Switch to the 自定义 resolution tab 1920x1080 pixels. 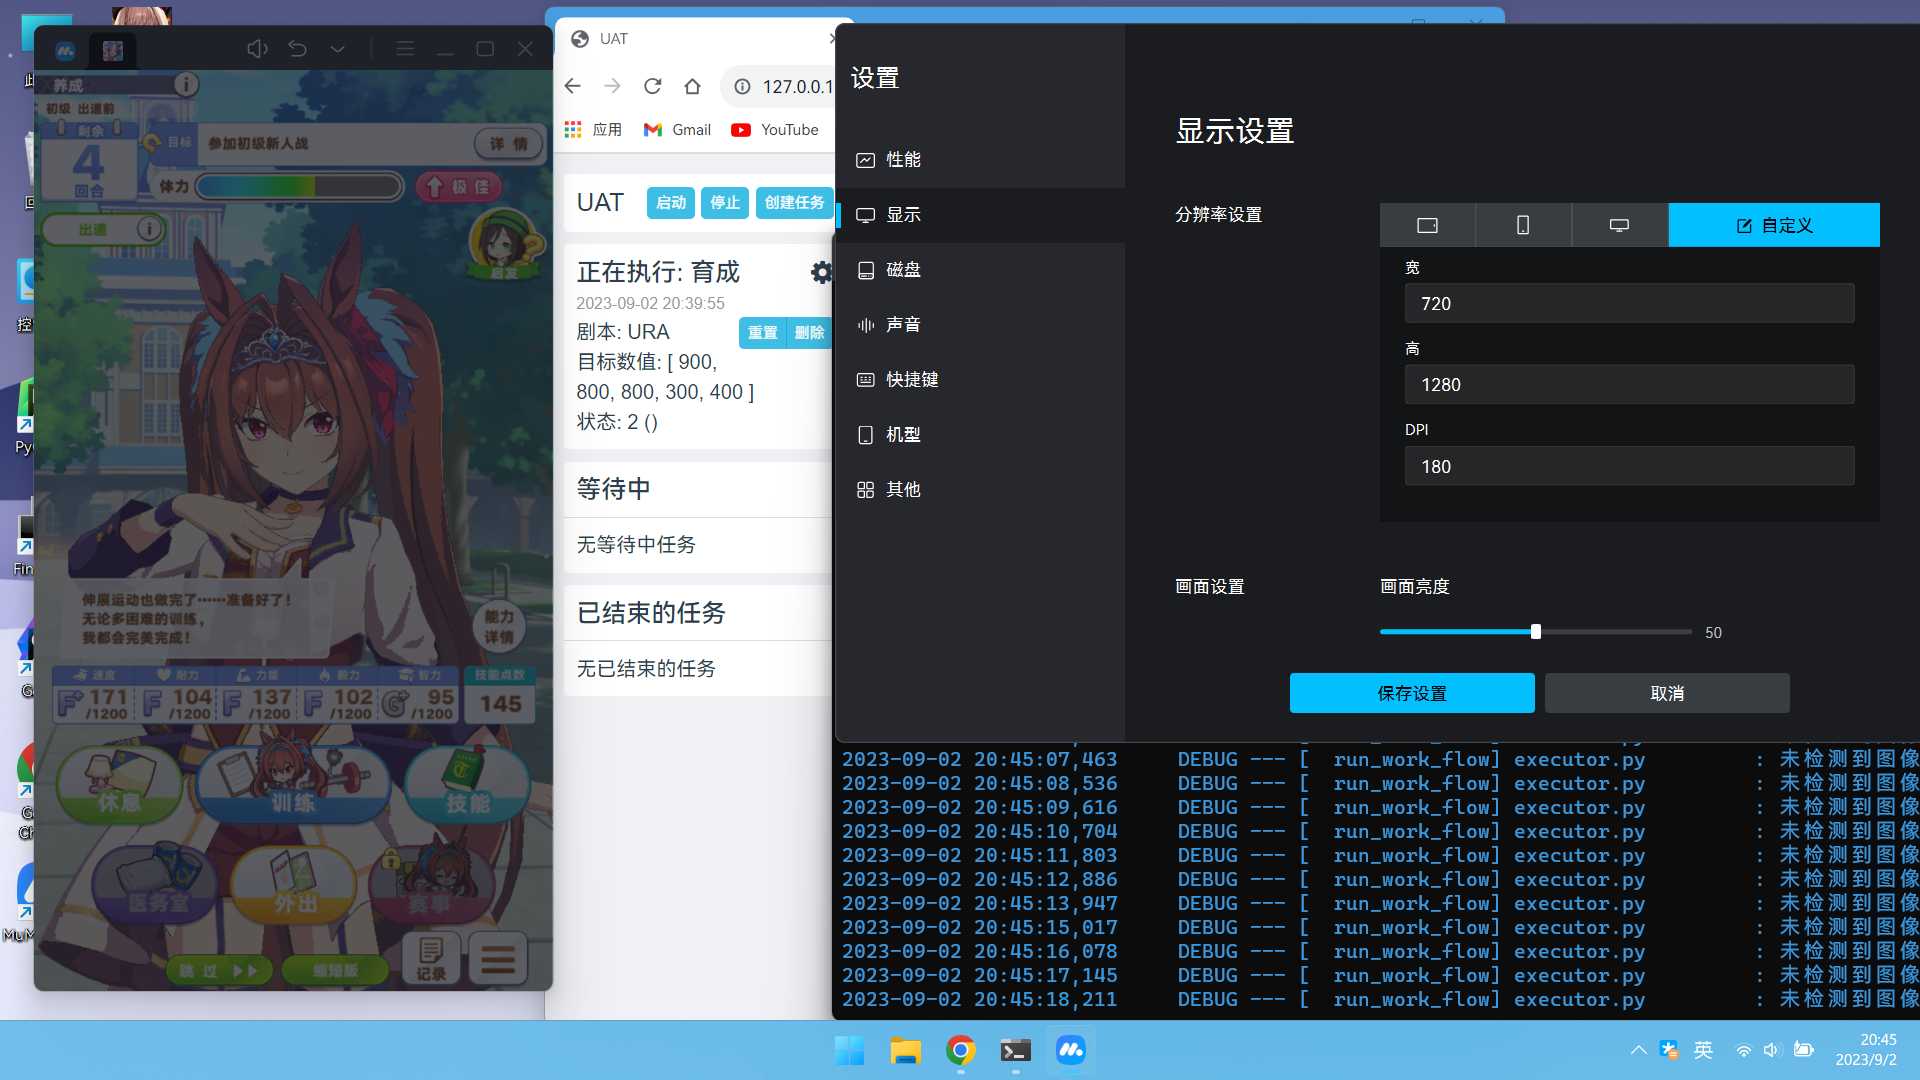pyautogui.click(x=1774, y=225)
